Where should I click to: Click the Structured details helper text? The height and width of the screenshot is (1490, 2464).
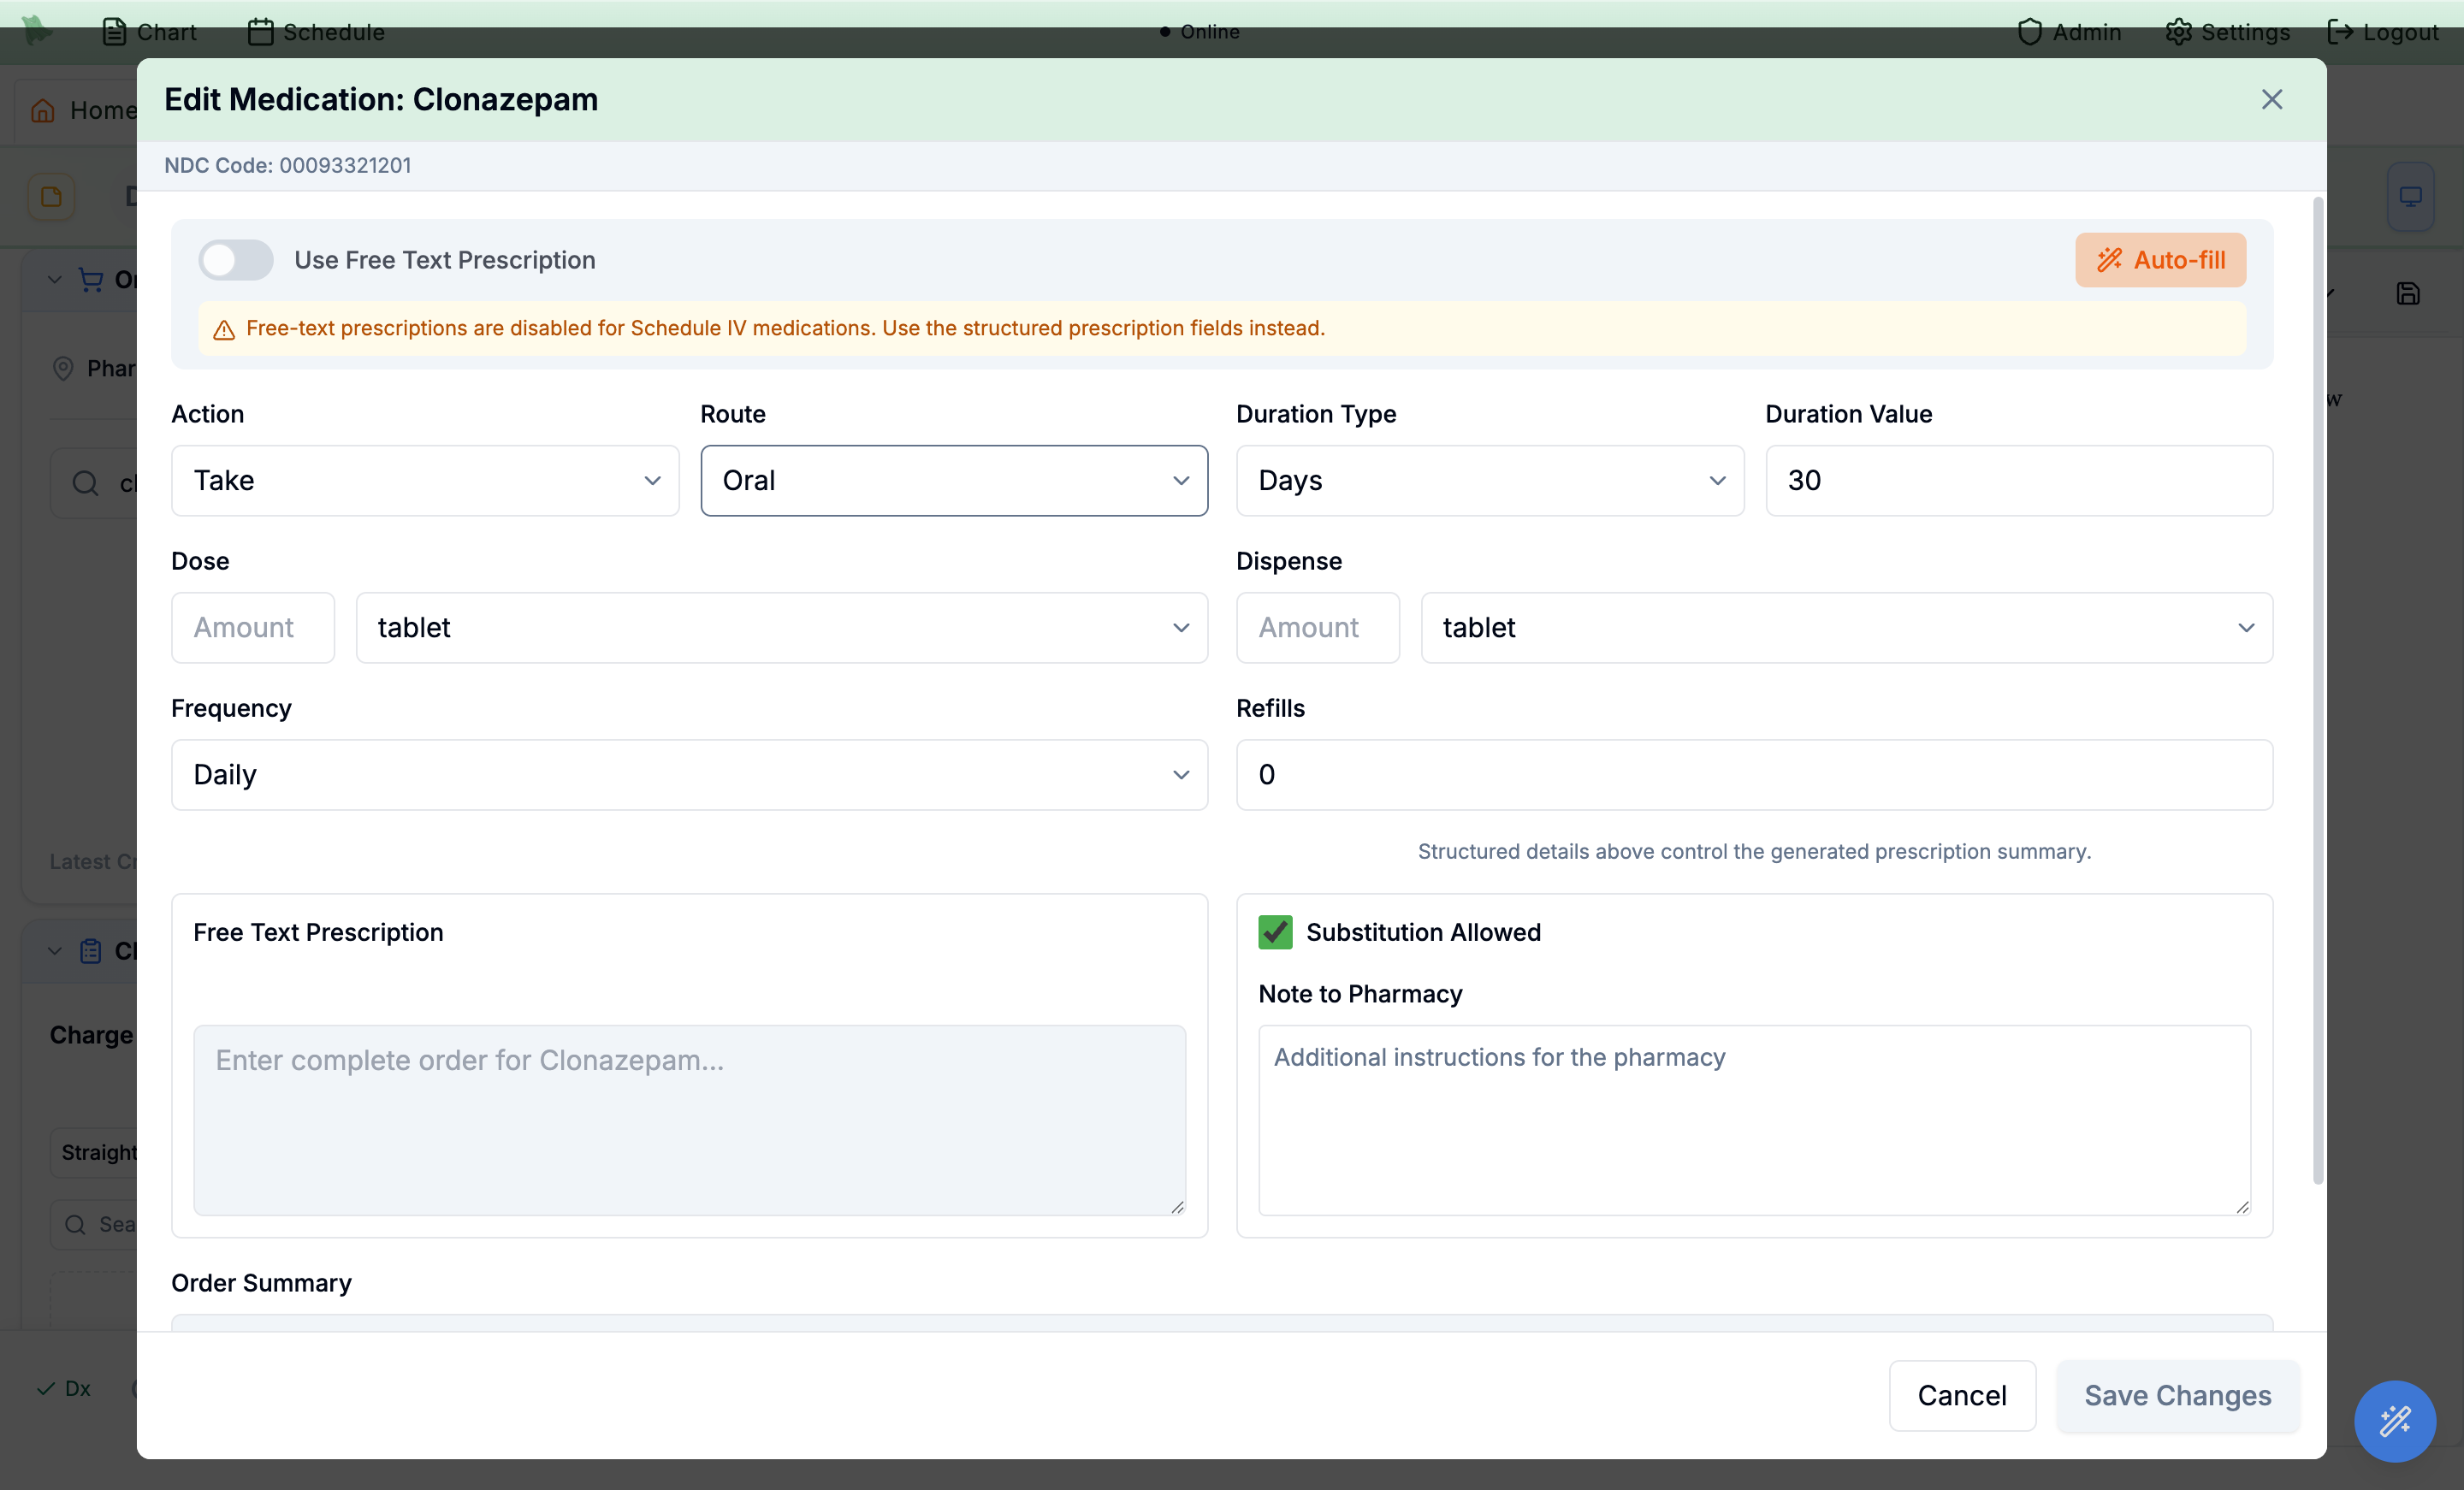tap(1754, 851)
